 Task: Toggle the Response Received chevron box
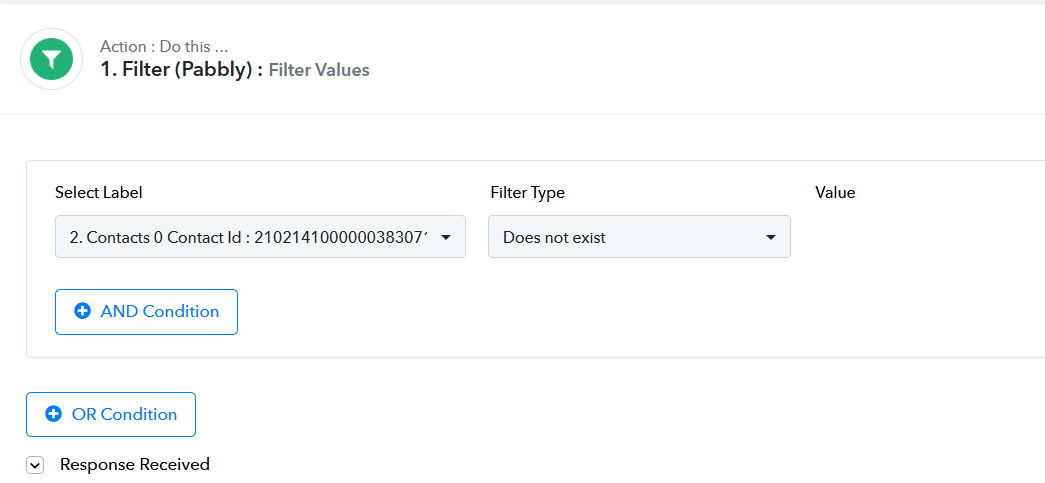[35, 465]
